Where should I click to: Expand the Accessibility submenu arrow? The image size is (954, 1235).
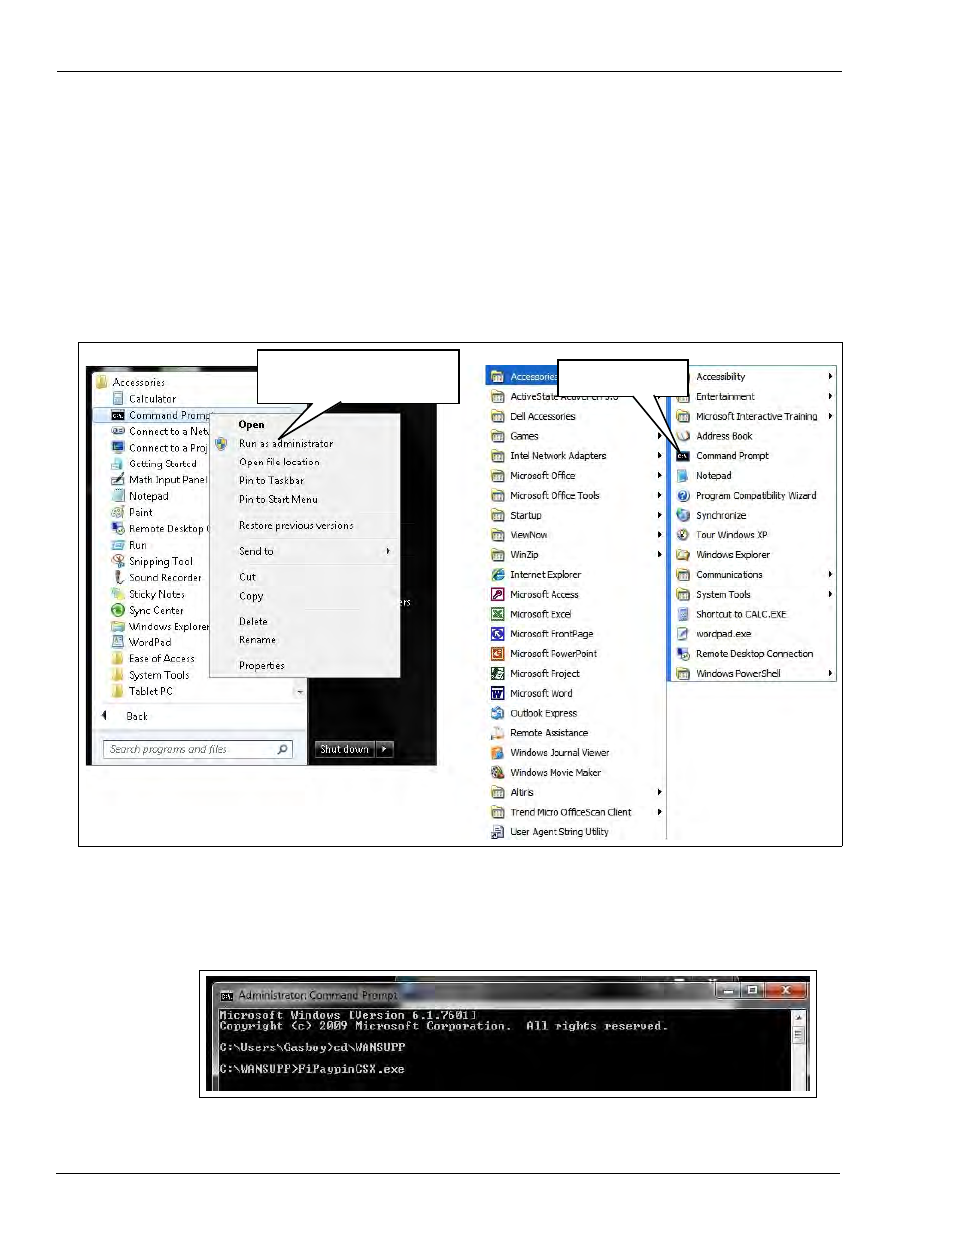[830, 377]
